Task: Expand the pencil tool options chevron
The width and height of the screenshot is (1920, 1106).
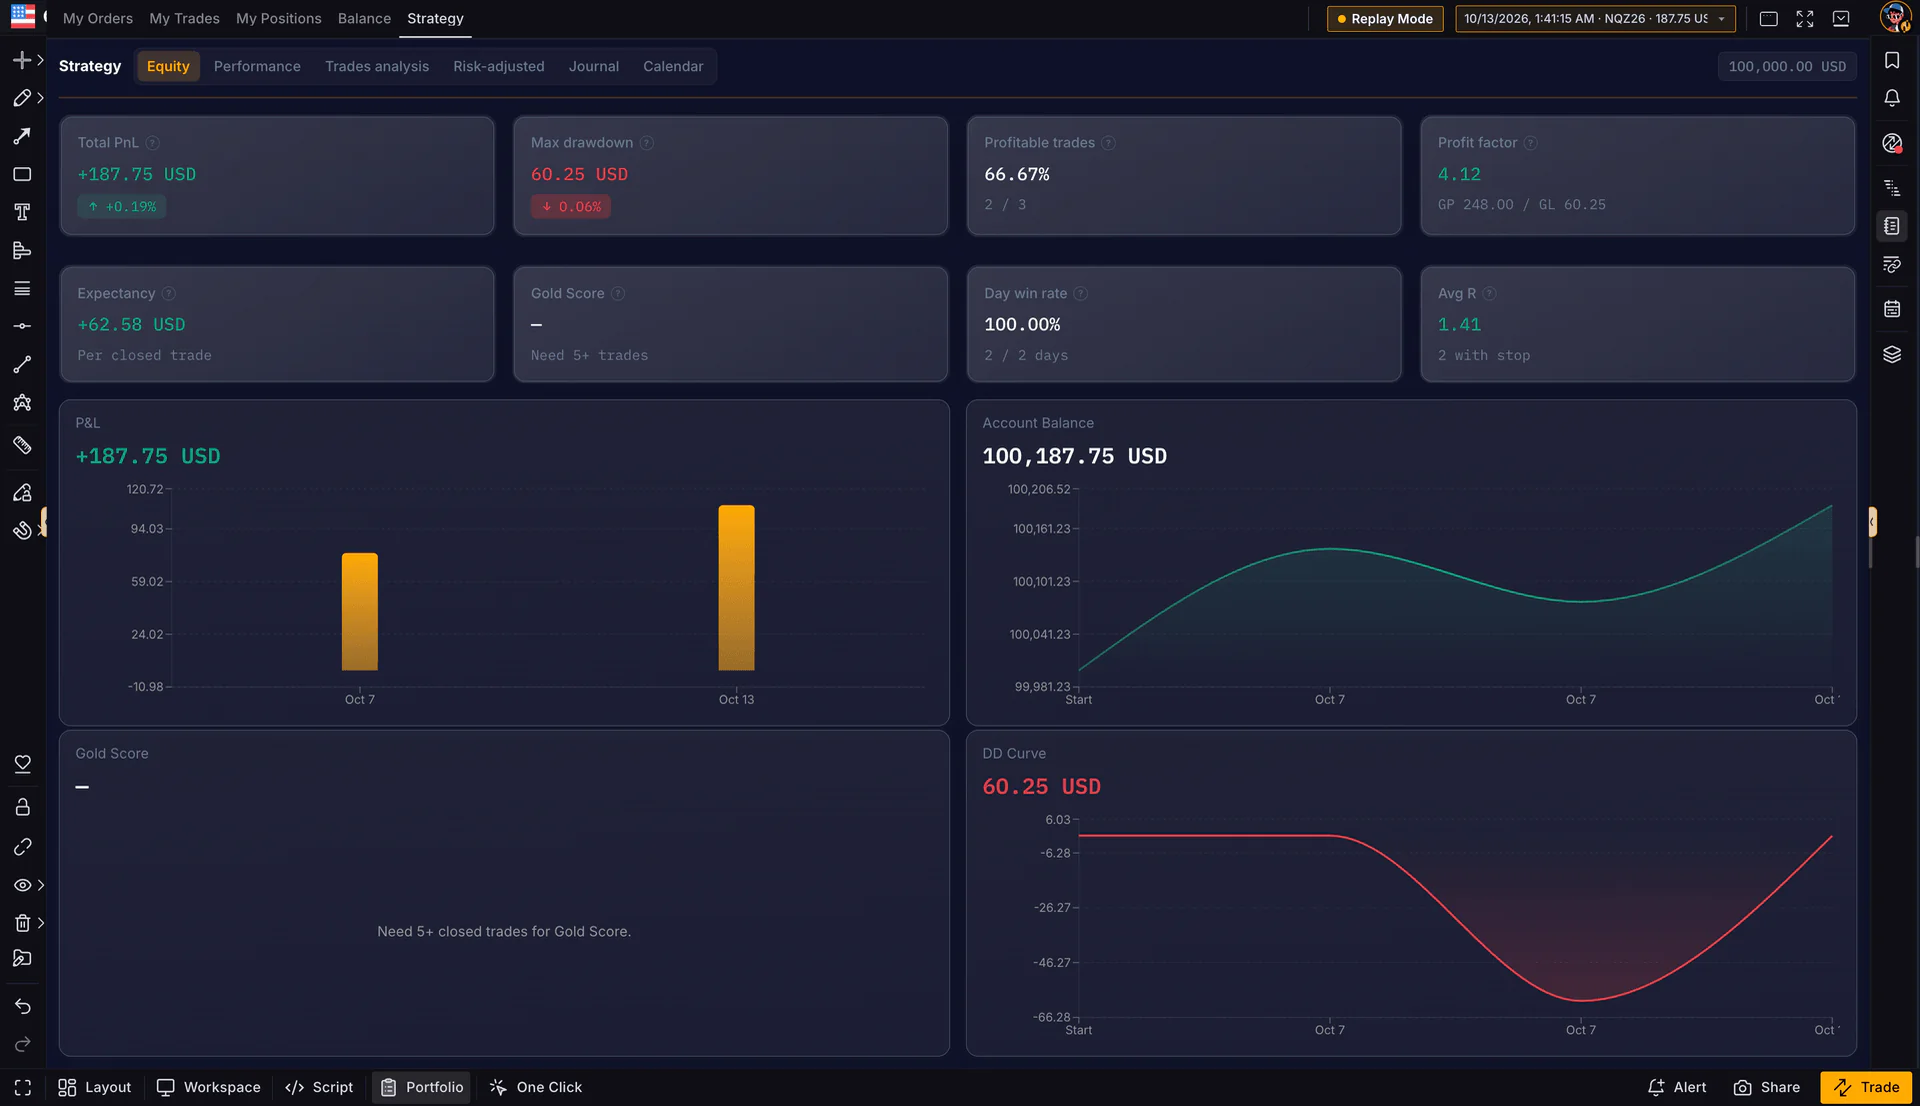Action: click(x=40, y=98)
